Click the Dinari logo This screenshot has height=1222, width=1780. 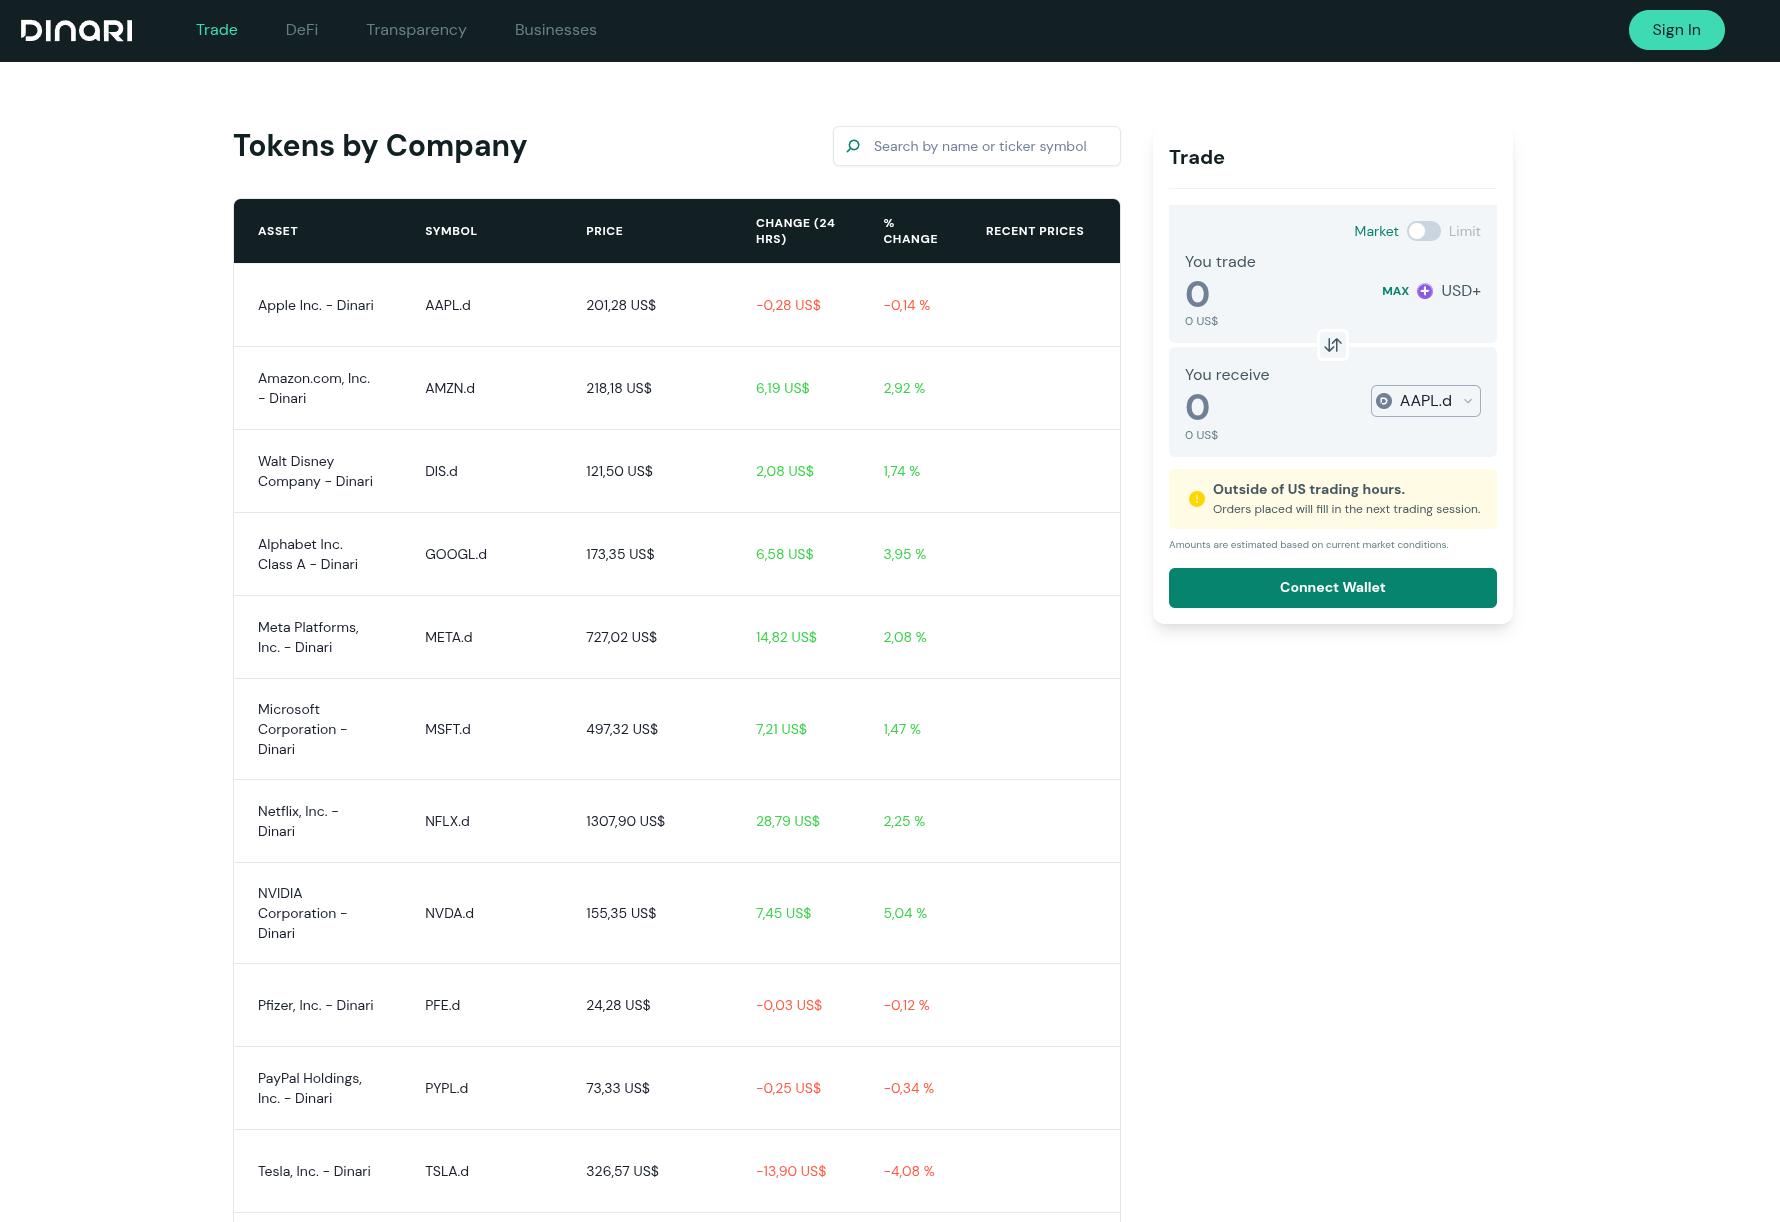76,30
